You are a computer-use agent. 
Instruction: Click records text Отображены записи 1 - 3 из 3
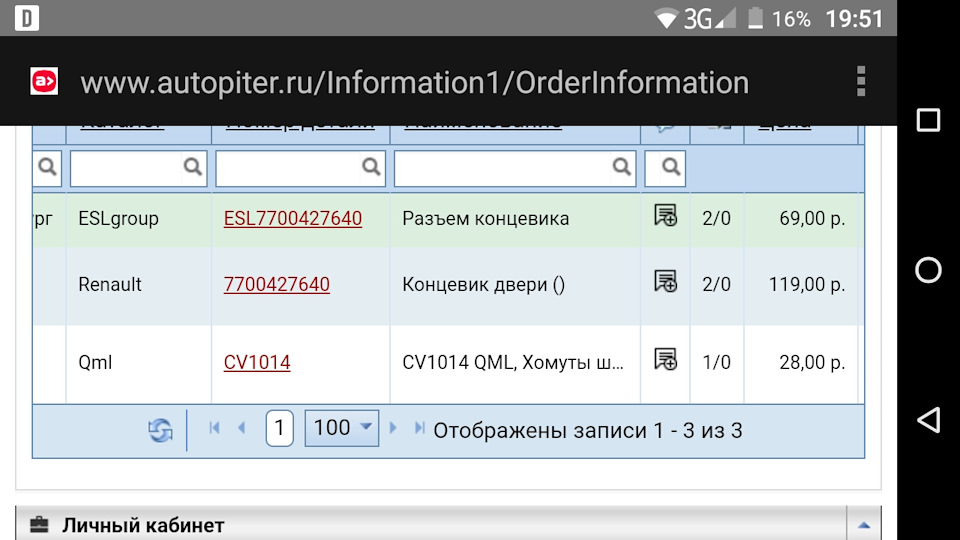point(588,430)
